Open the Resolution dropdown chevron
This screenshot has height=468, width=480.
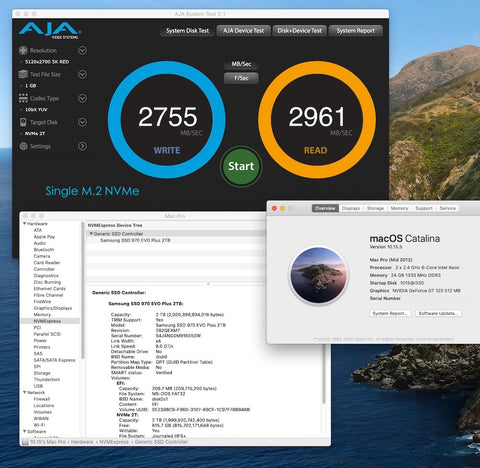[82, 50]
